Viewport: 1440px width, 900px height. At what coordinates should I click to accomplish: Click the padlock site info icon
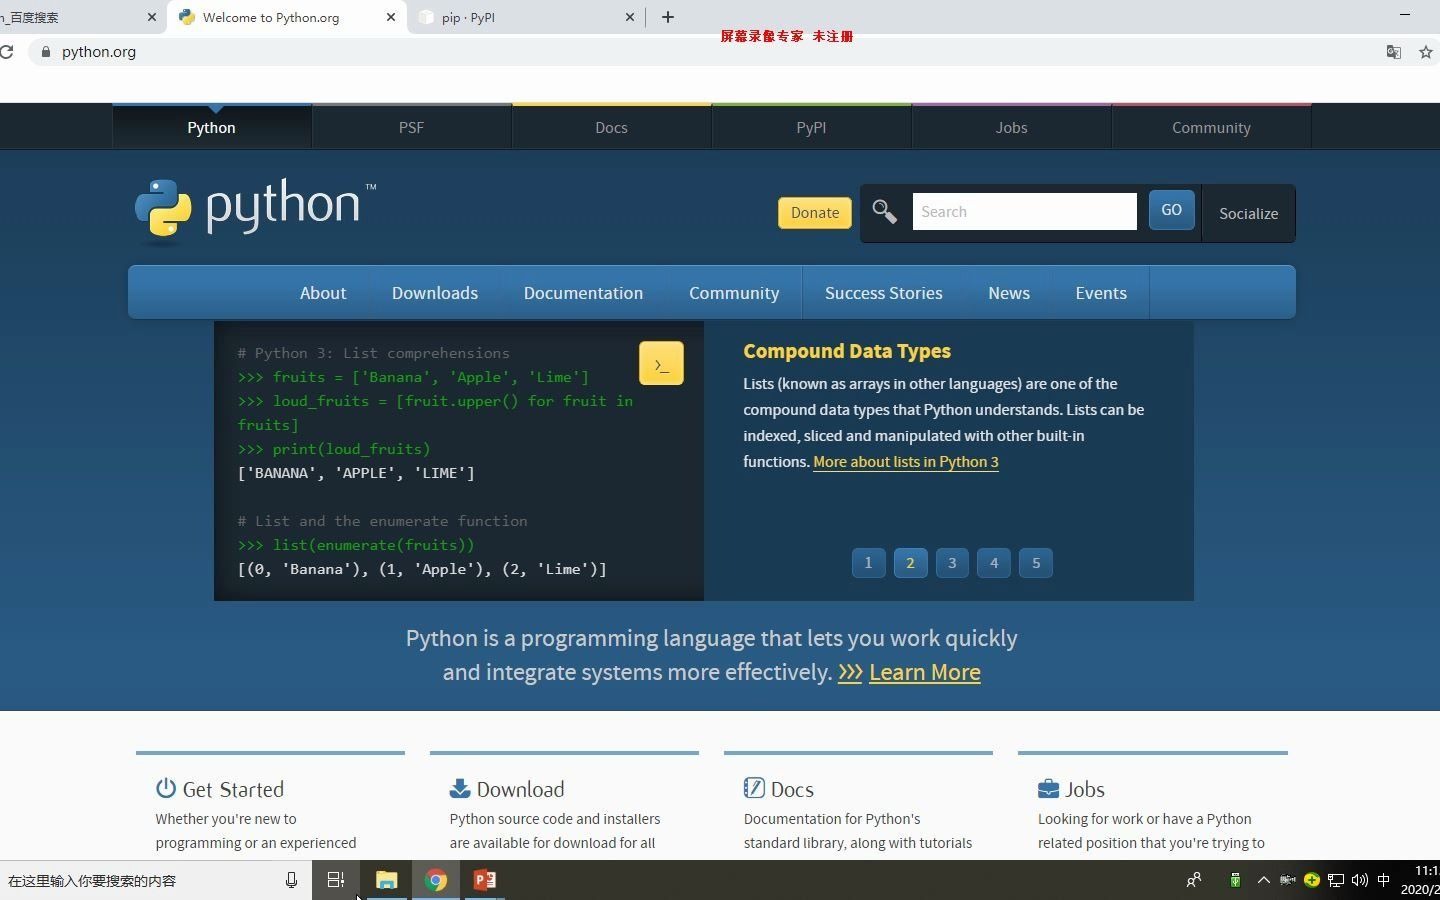[45, 52]
